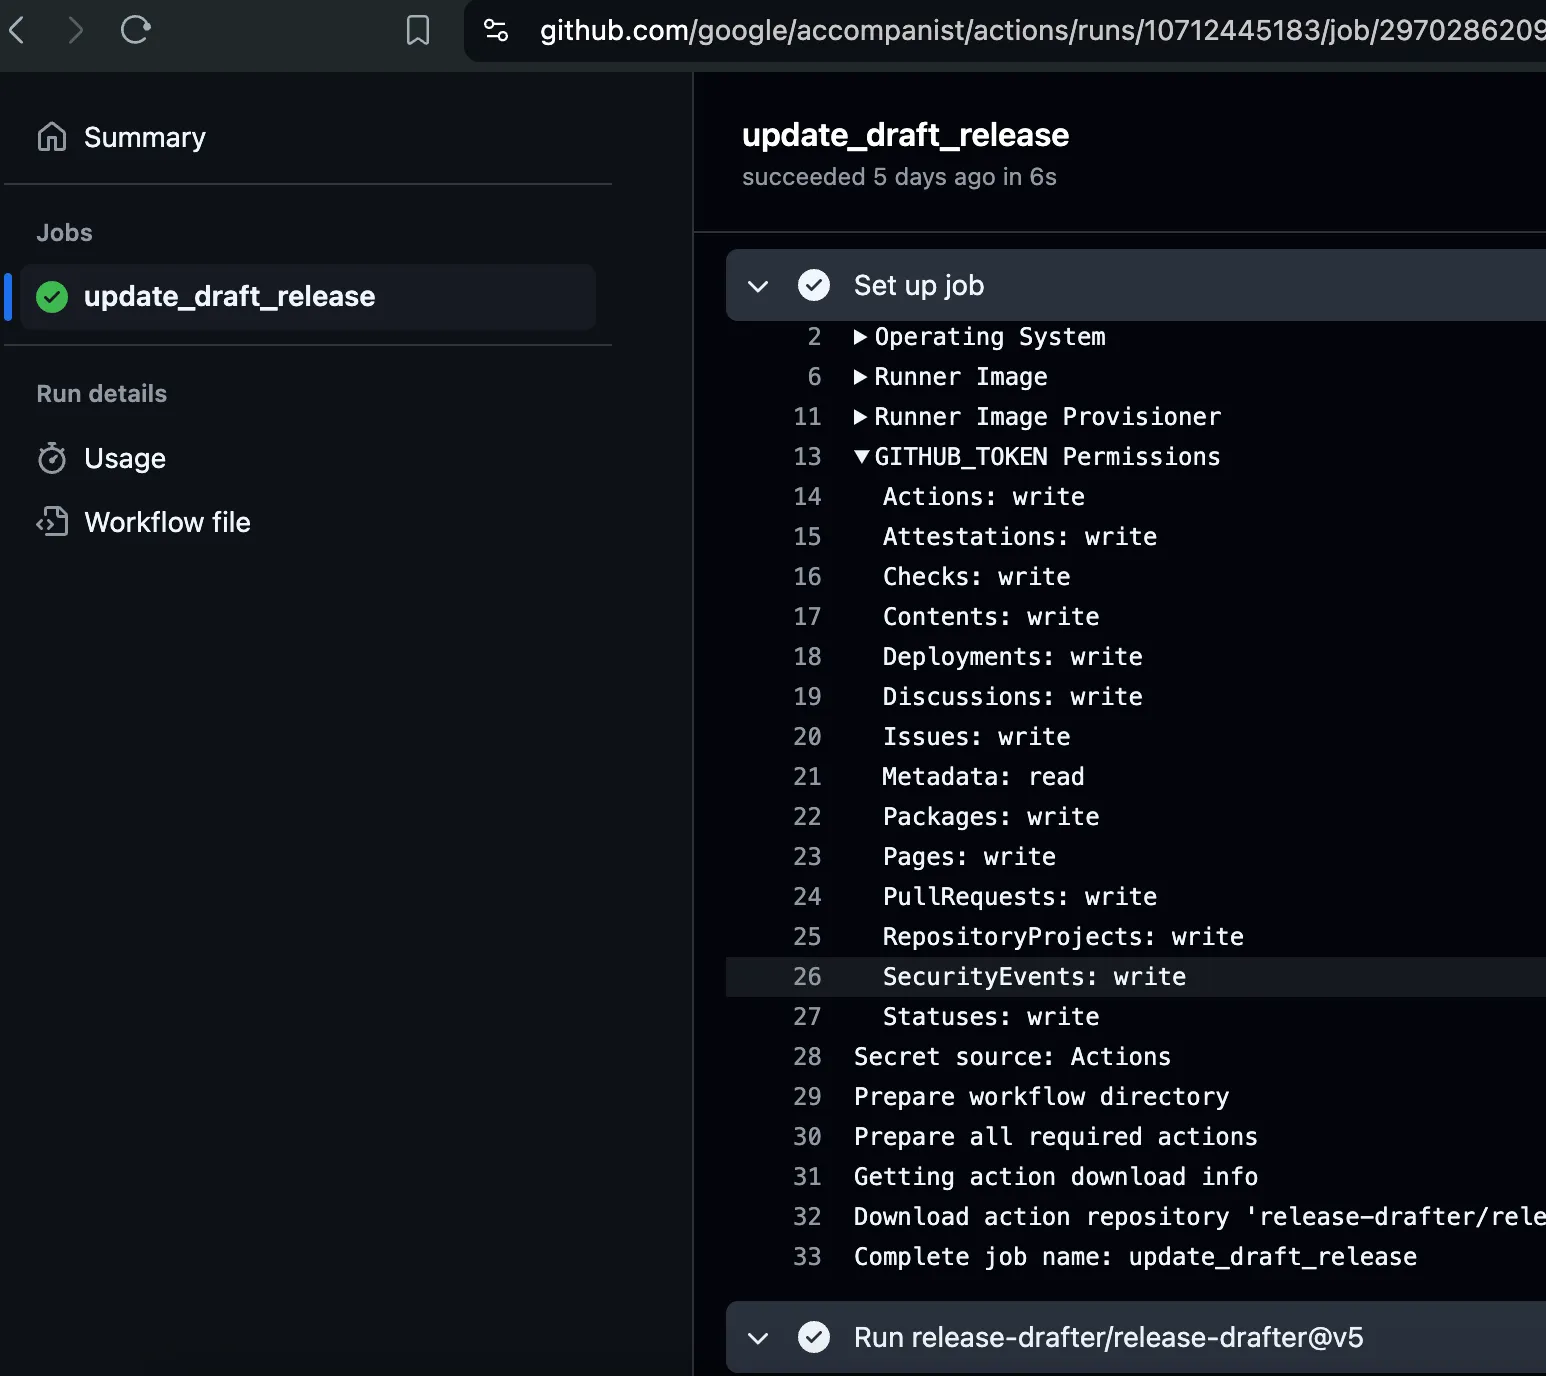The image size is (1546, 1376).
Task: Collapse the Set up job step chevron
Action: (758, 286)
